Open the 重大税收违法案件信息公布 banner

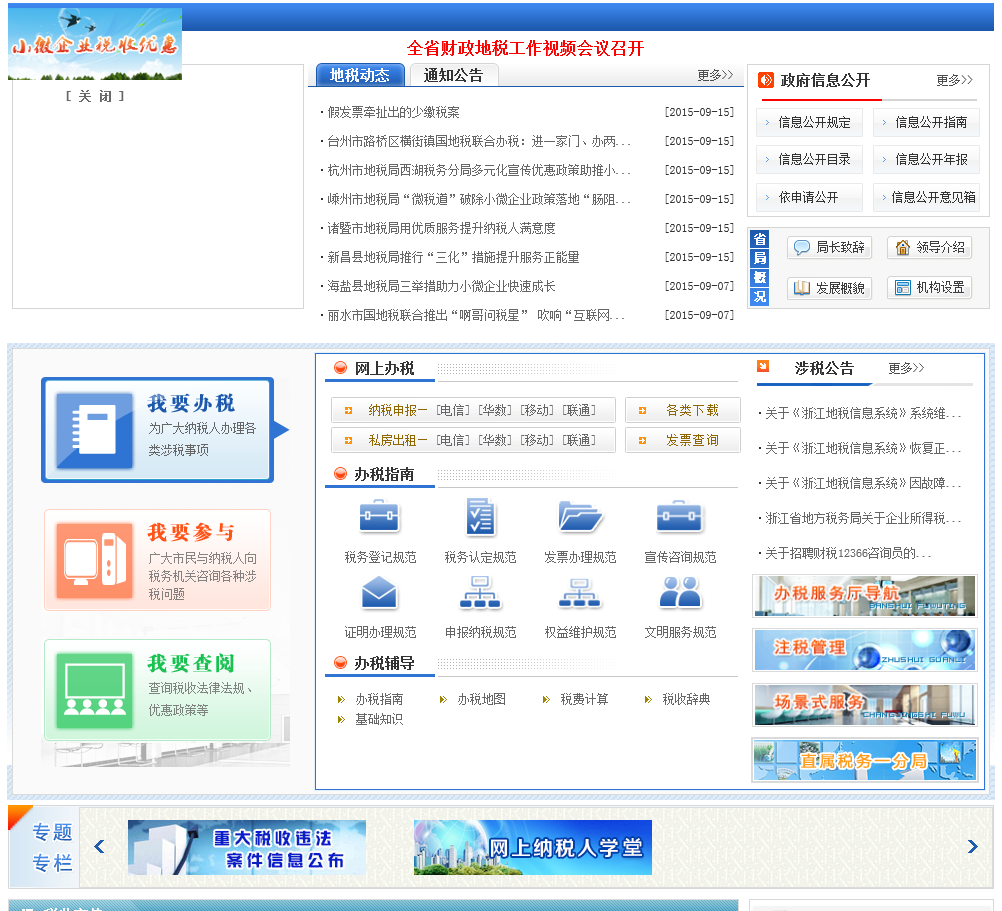coord(247,847)
